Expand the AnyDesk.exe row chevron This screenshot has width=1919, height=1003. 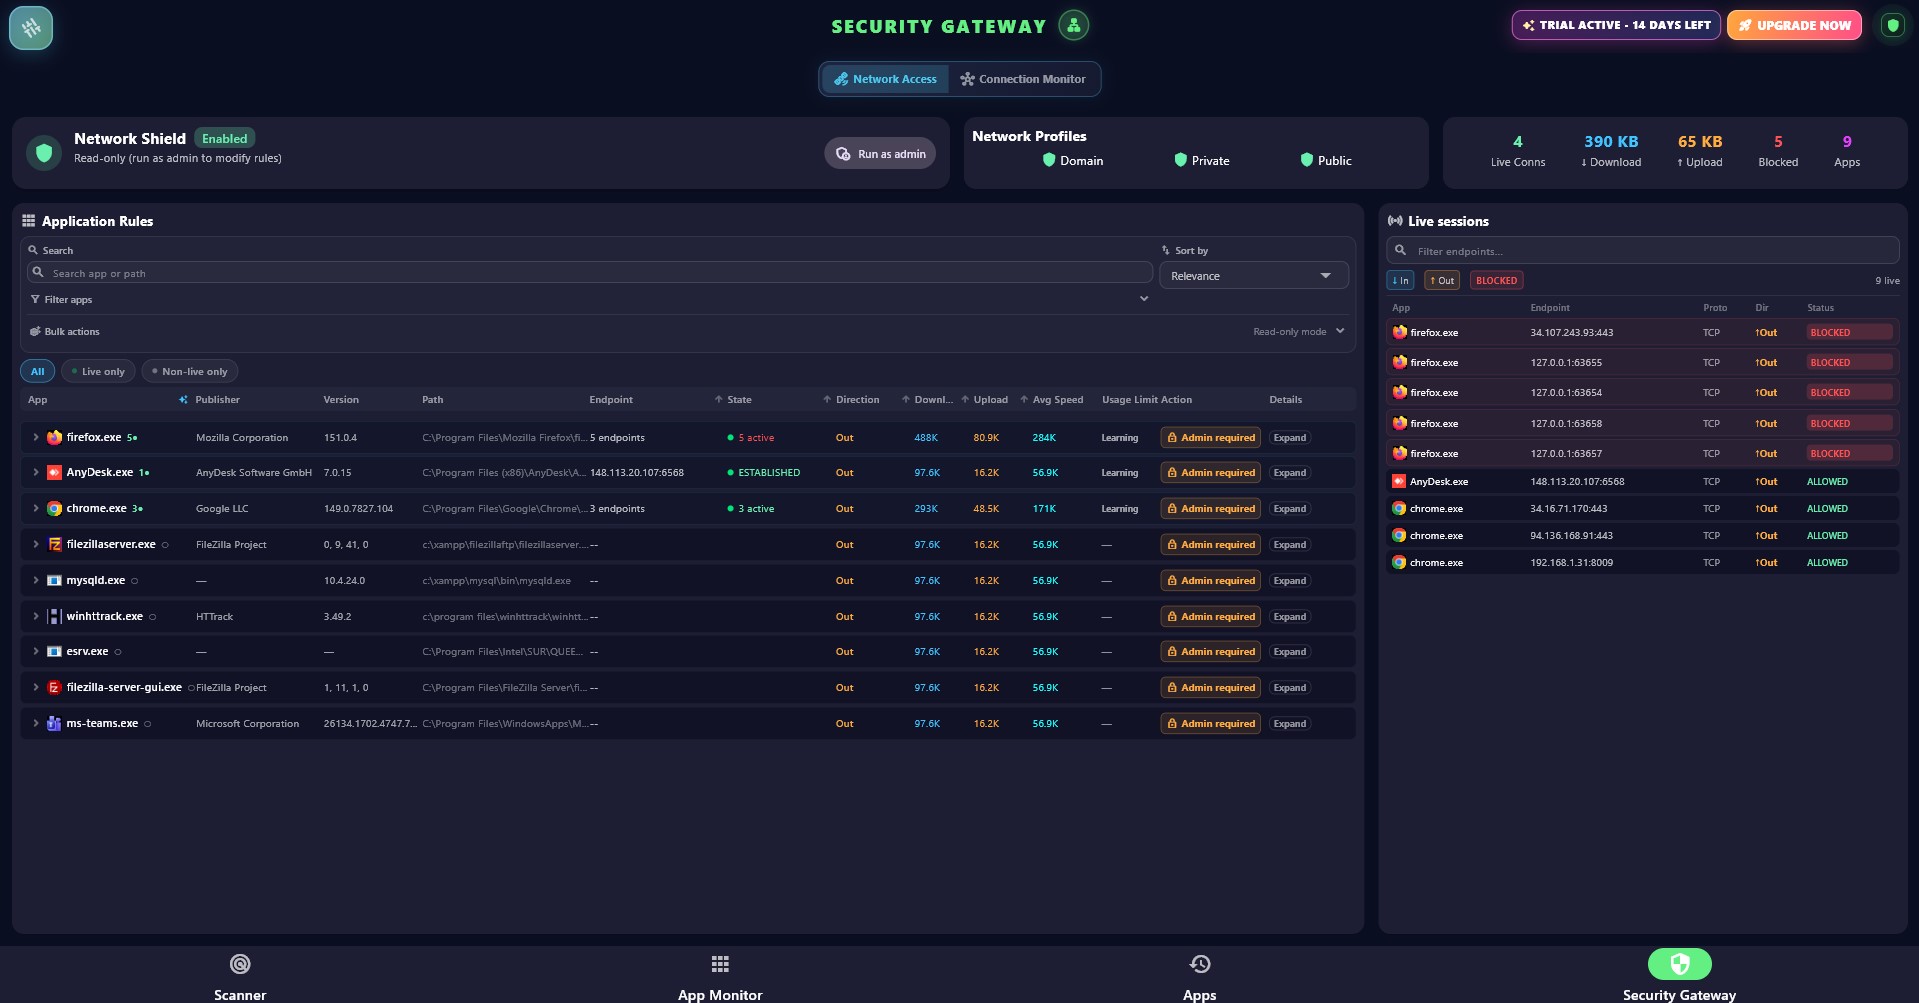point(35,472)
